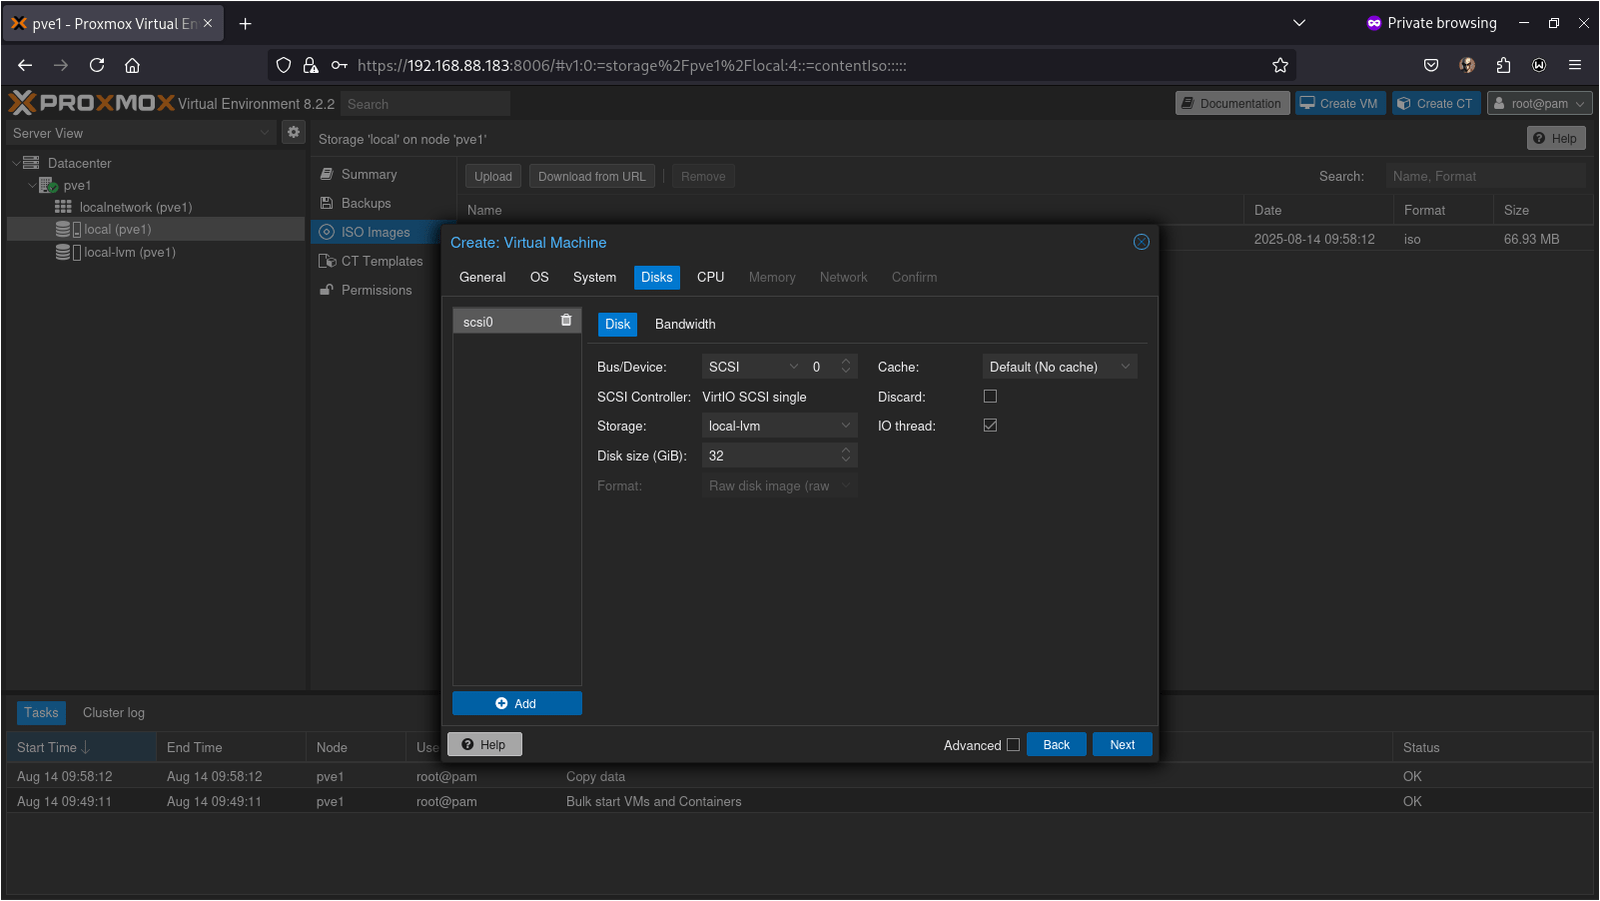This screenshot has width=1600, height=901.
Task: Open the Bus/Device SCSI dropdown
Action: click(x=794, y=367)
